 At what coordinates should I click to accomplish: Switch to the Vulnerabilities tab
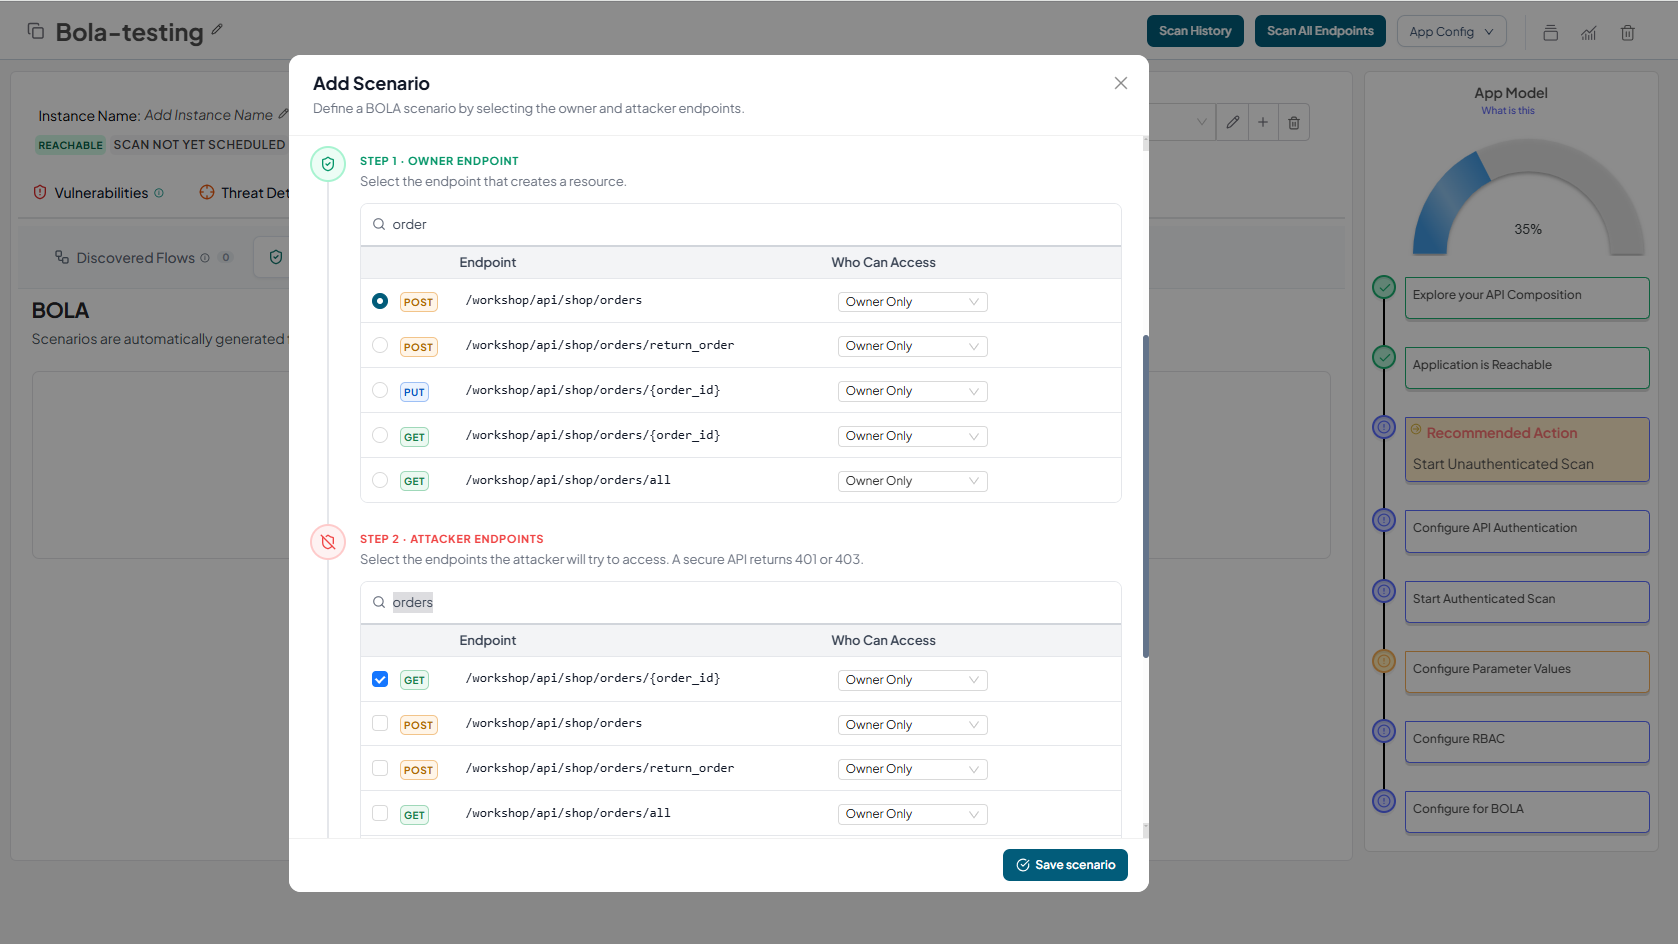[x=100, y=193]
